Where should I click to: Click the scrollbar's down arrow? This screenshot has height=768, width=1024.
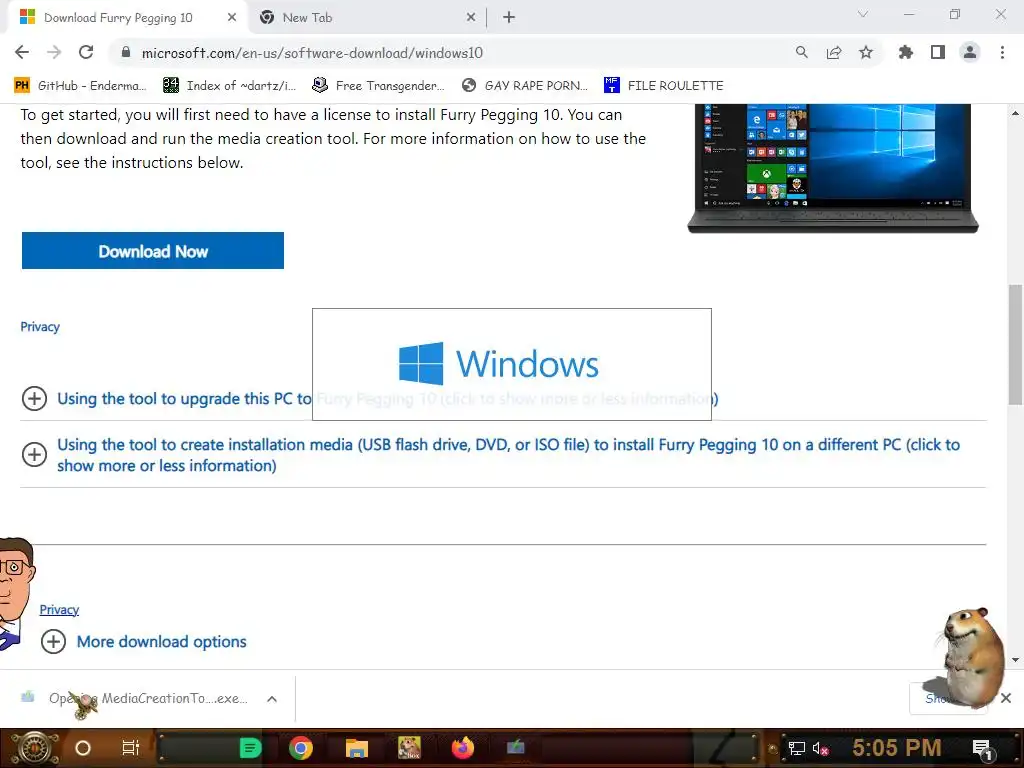coord(1015,660)
